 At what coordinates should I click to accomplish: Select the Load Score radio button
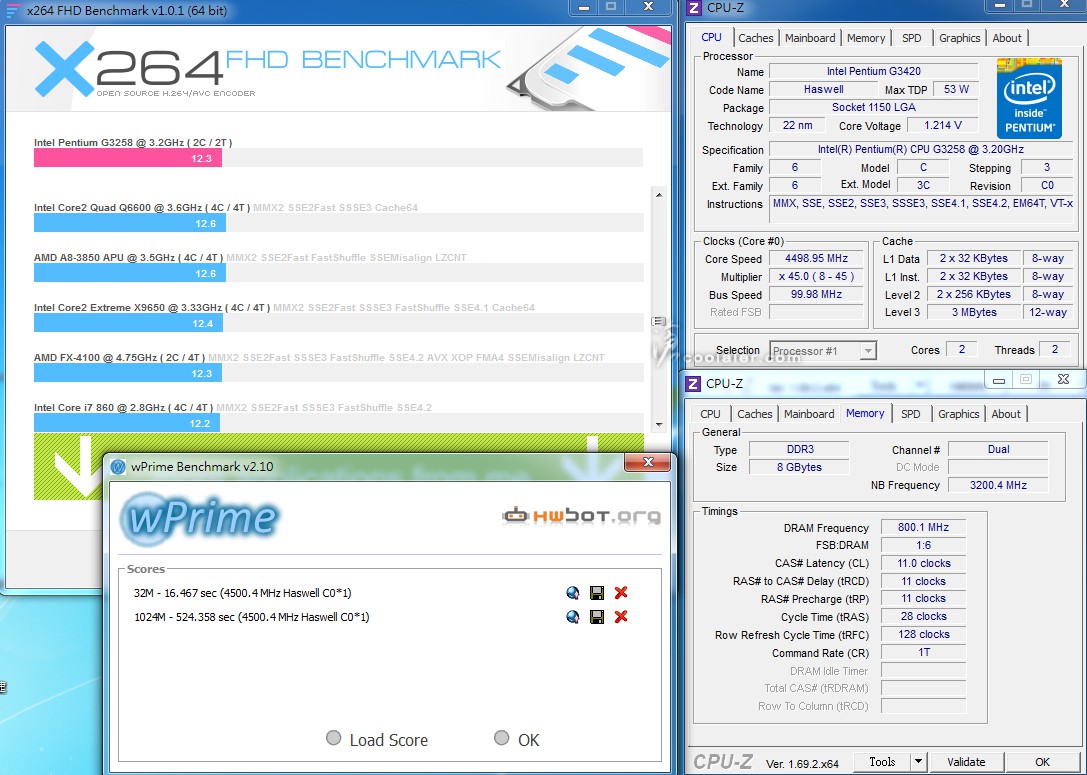333,738
